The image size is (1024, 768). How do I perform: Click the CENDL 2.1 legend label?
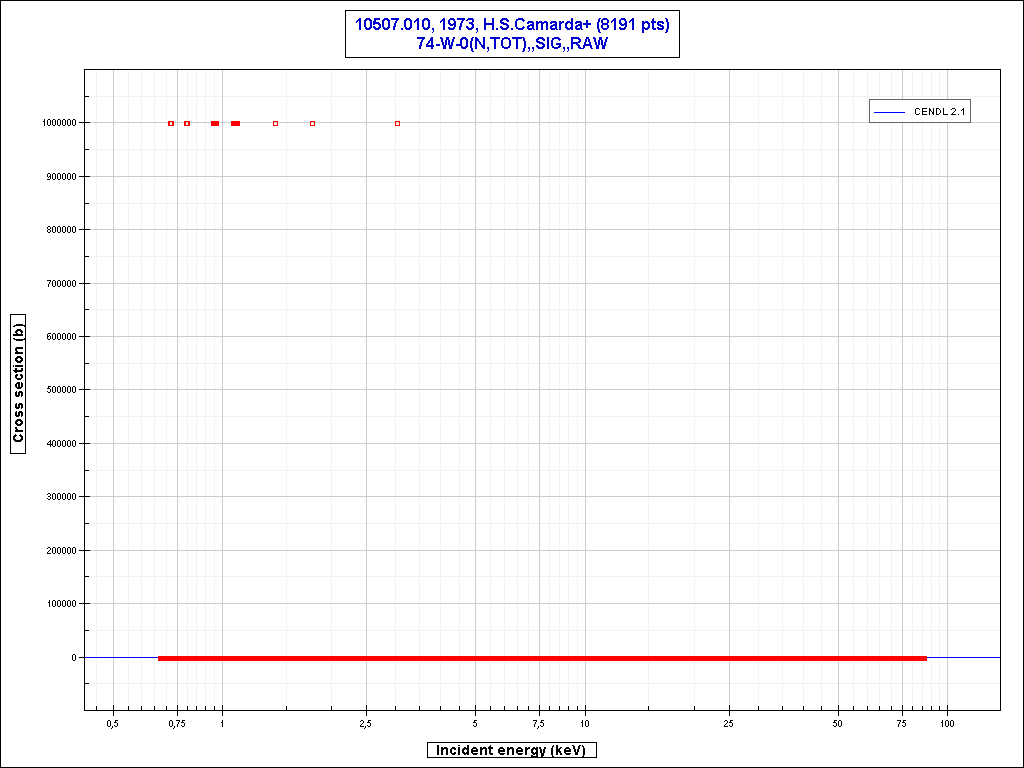click(939, 112)
